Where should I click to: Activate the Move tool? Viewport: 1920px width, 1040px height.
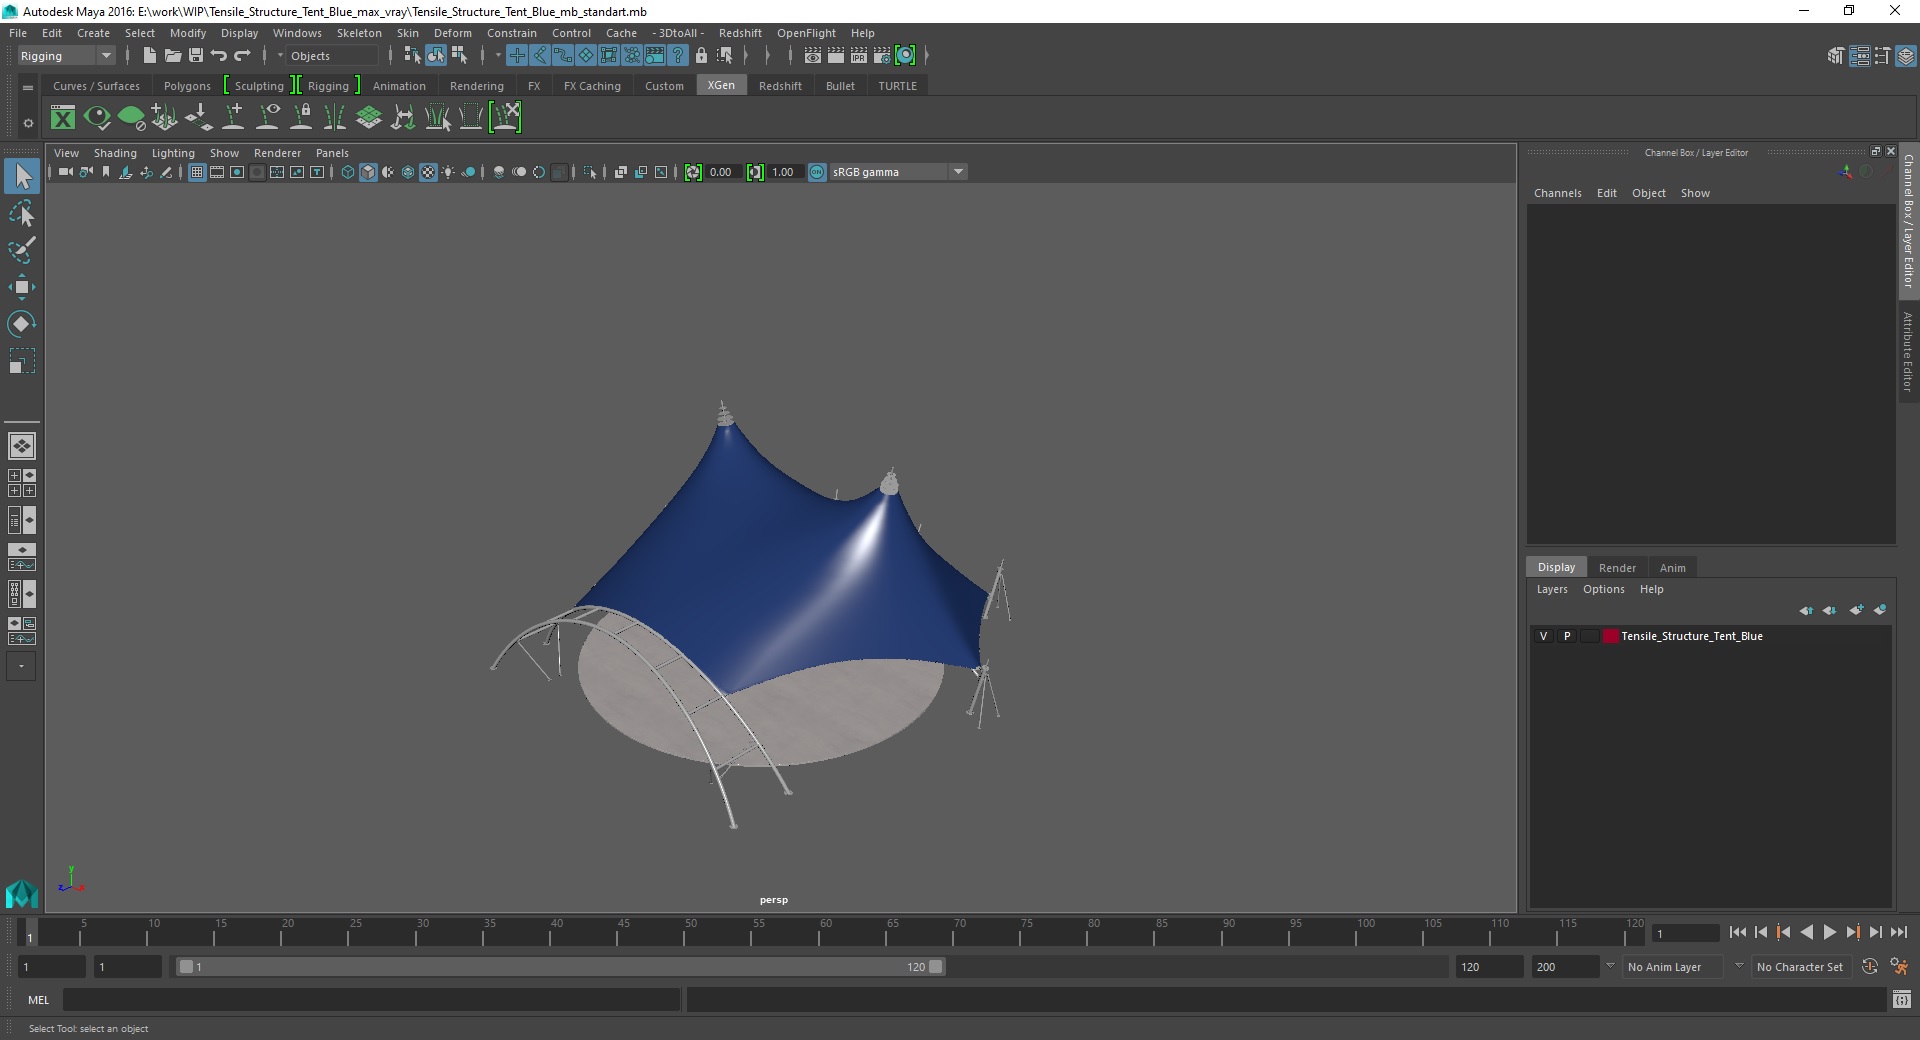(x=22, y=287)
